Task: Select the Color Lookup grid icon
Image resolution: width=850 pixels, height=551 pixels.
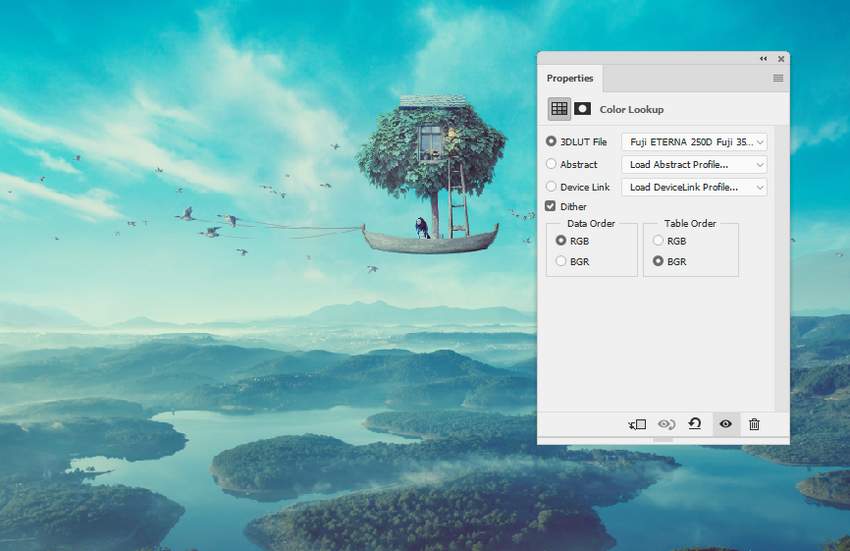Action: click(x=559, y=109)
